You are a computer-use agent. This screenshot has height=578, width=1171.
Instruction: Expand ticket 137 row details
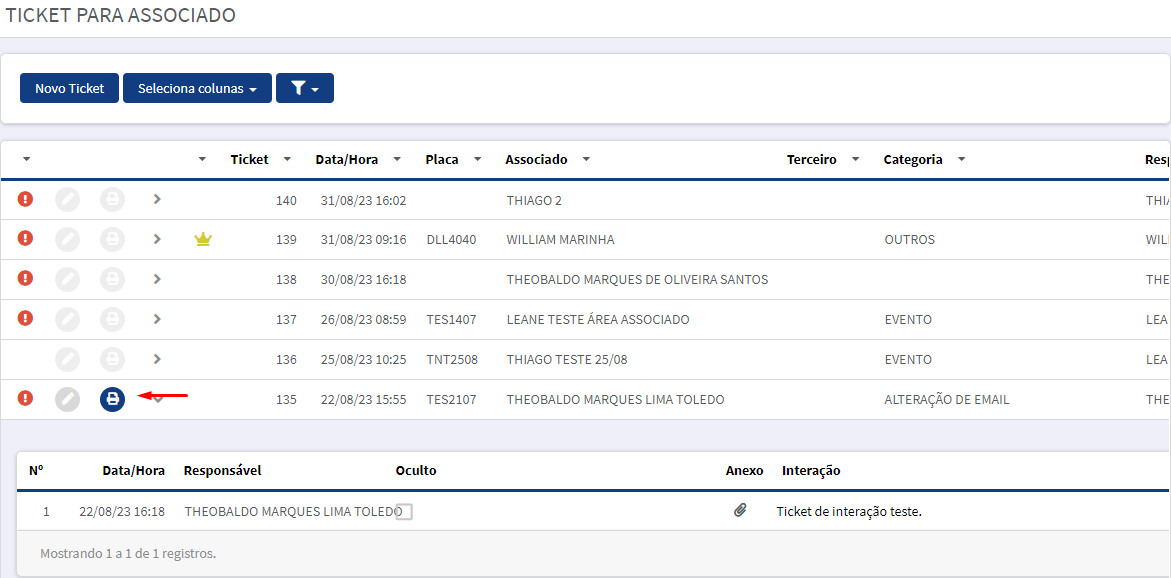pos(157,319)
